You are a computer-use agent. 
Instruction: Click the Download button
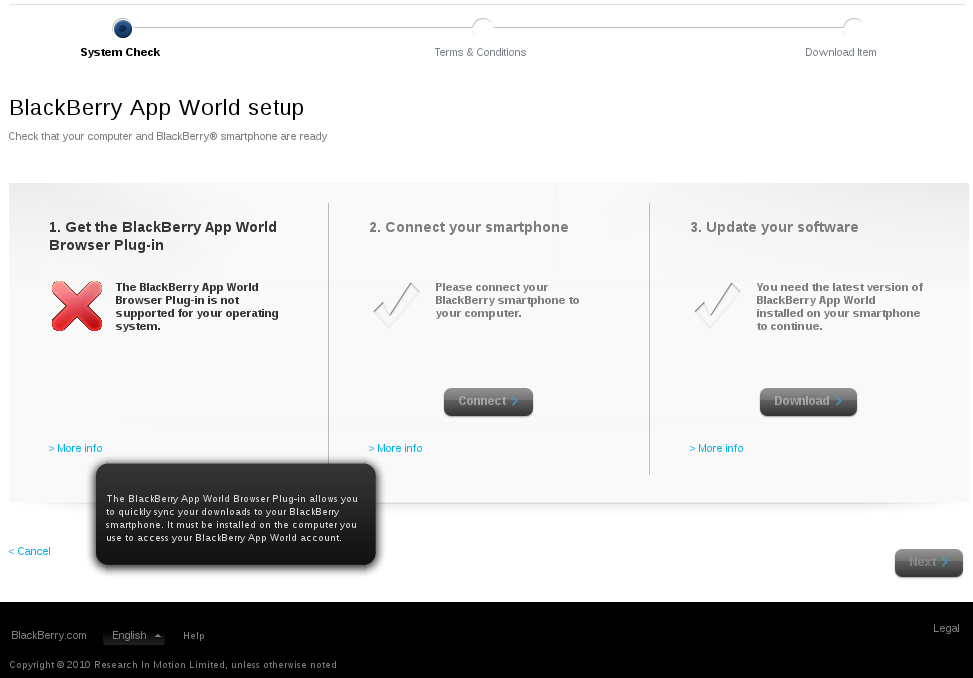click(808, 402)
